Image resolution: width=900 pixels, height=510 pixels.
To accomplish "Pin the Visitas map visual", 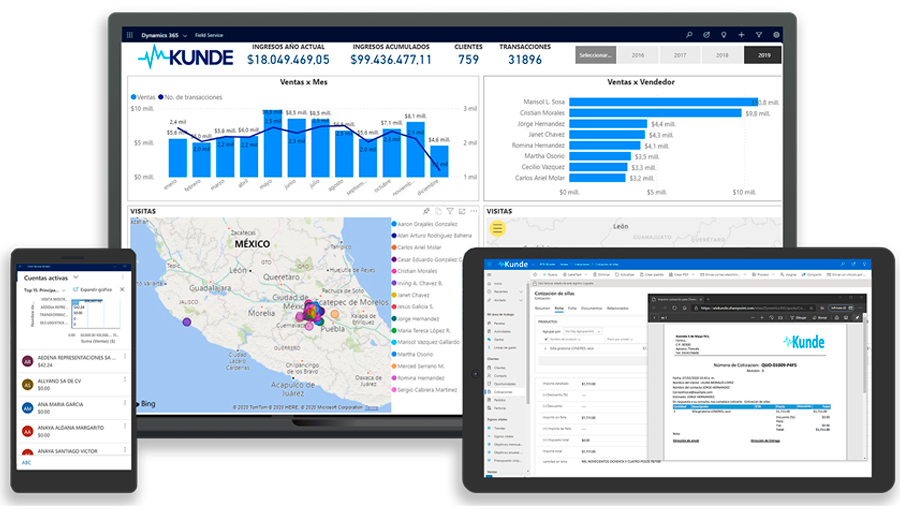I will click(426, 211).
